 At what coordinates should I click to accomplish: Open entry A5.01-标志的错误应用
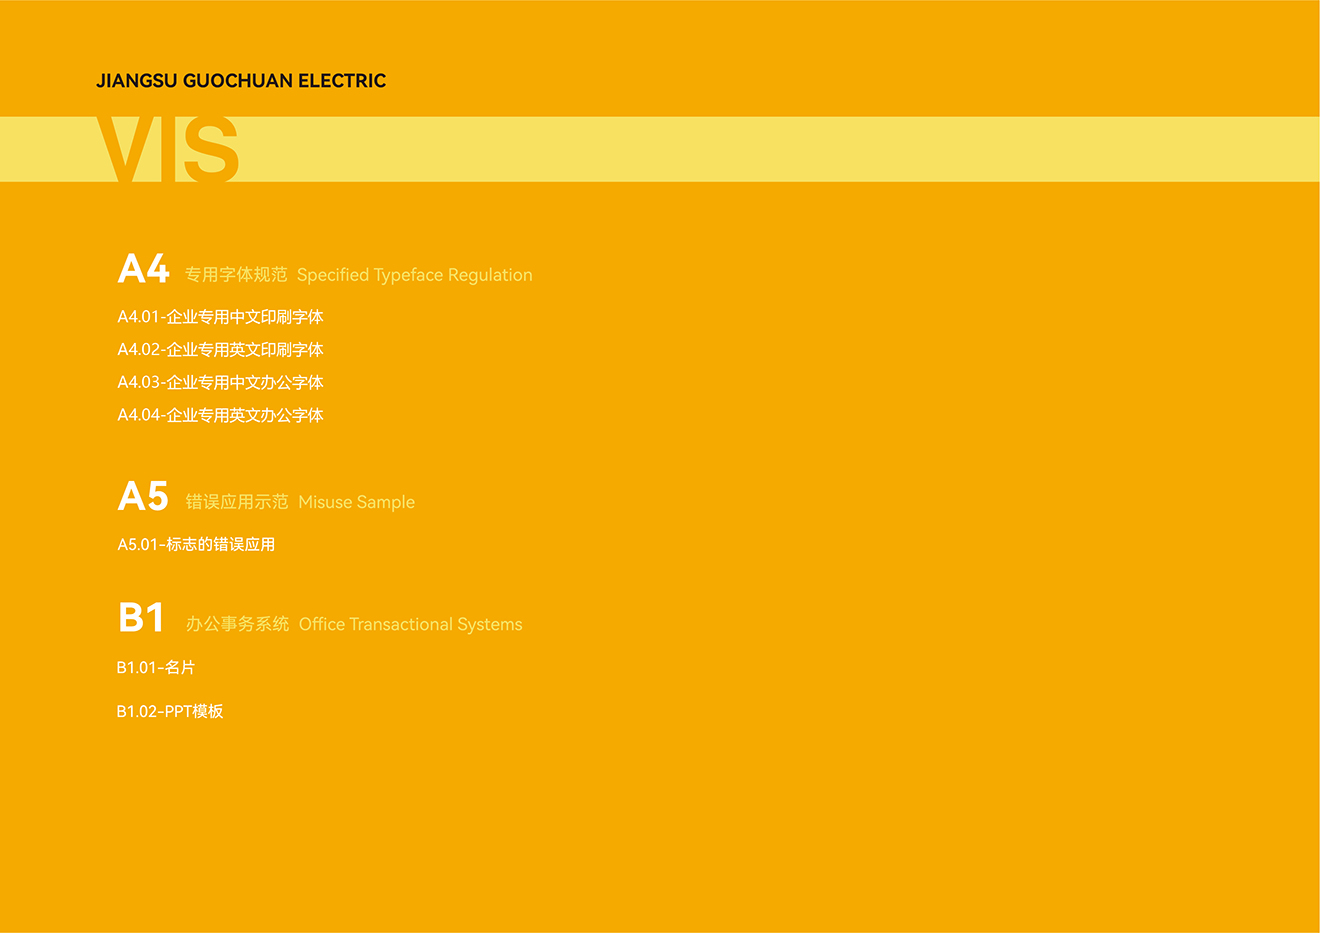pos(196,545)
